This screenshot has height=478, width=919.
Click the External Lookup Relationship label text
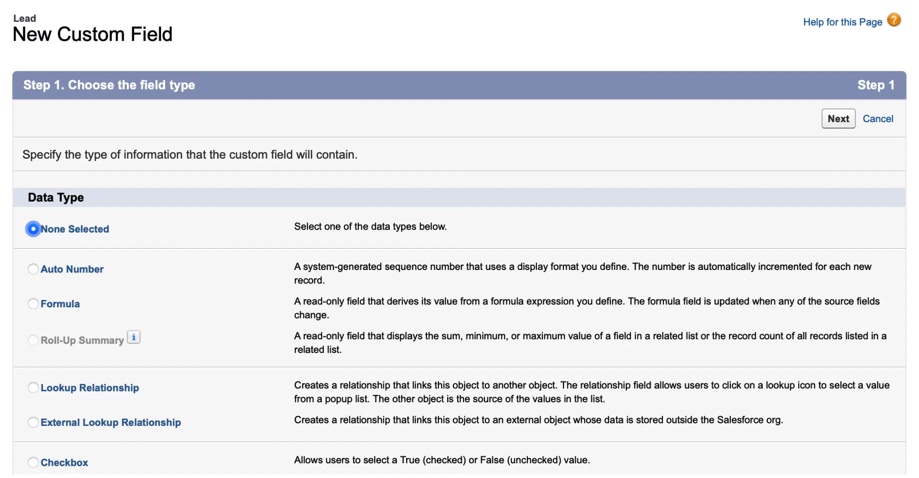coord(111,422)
